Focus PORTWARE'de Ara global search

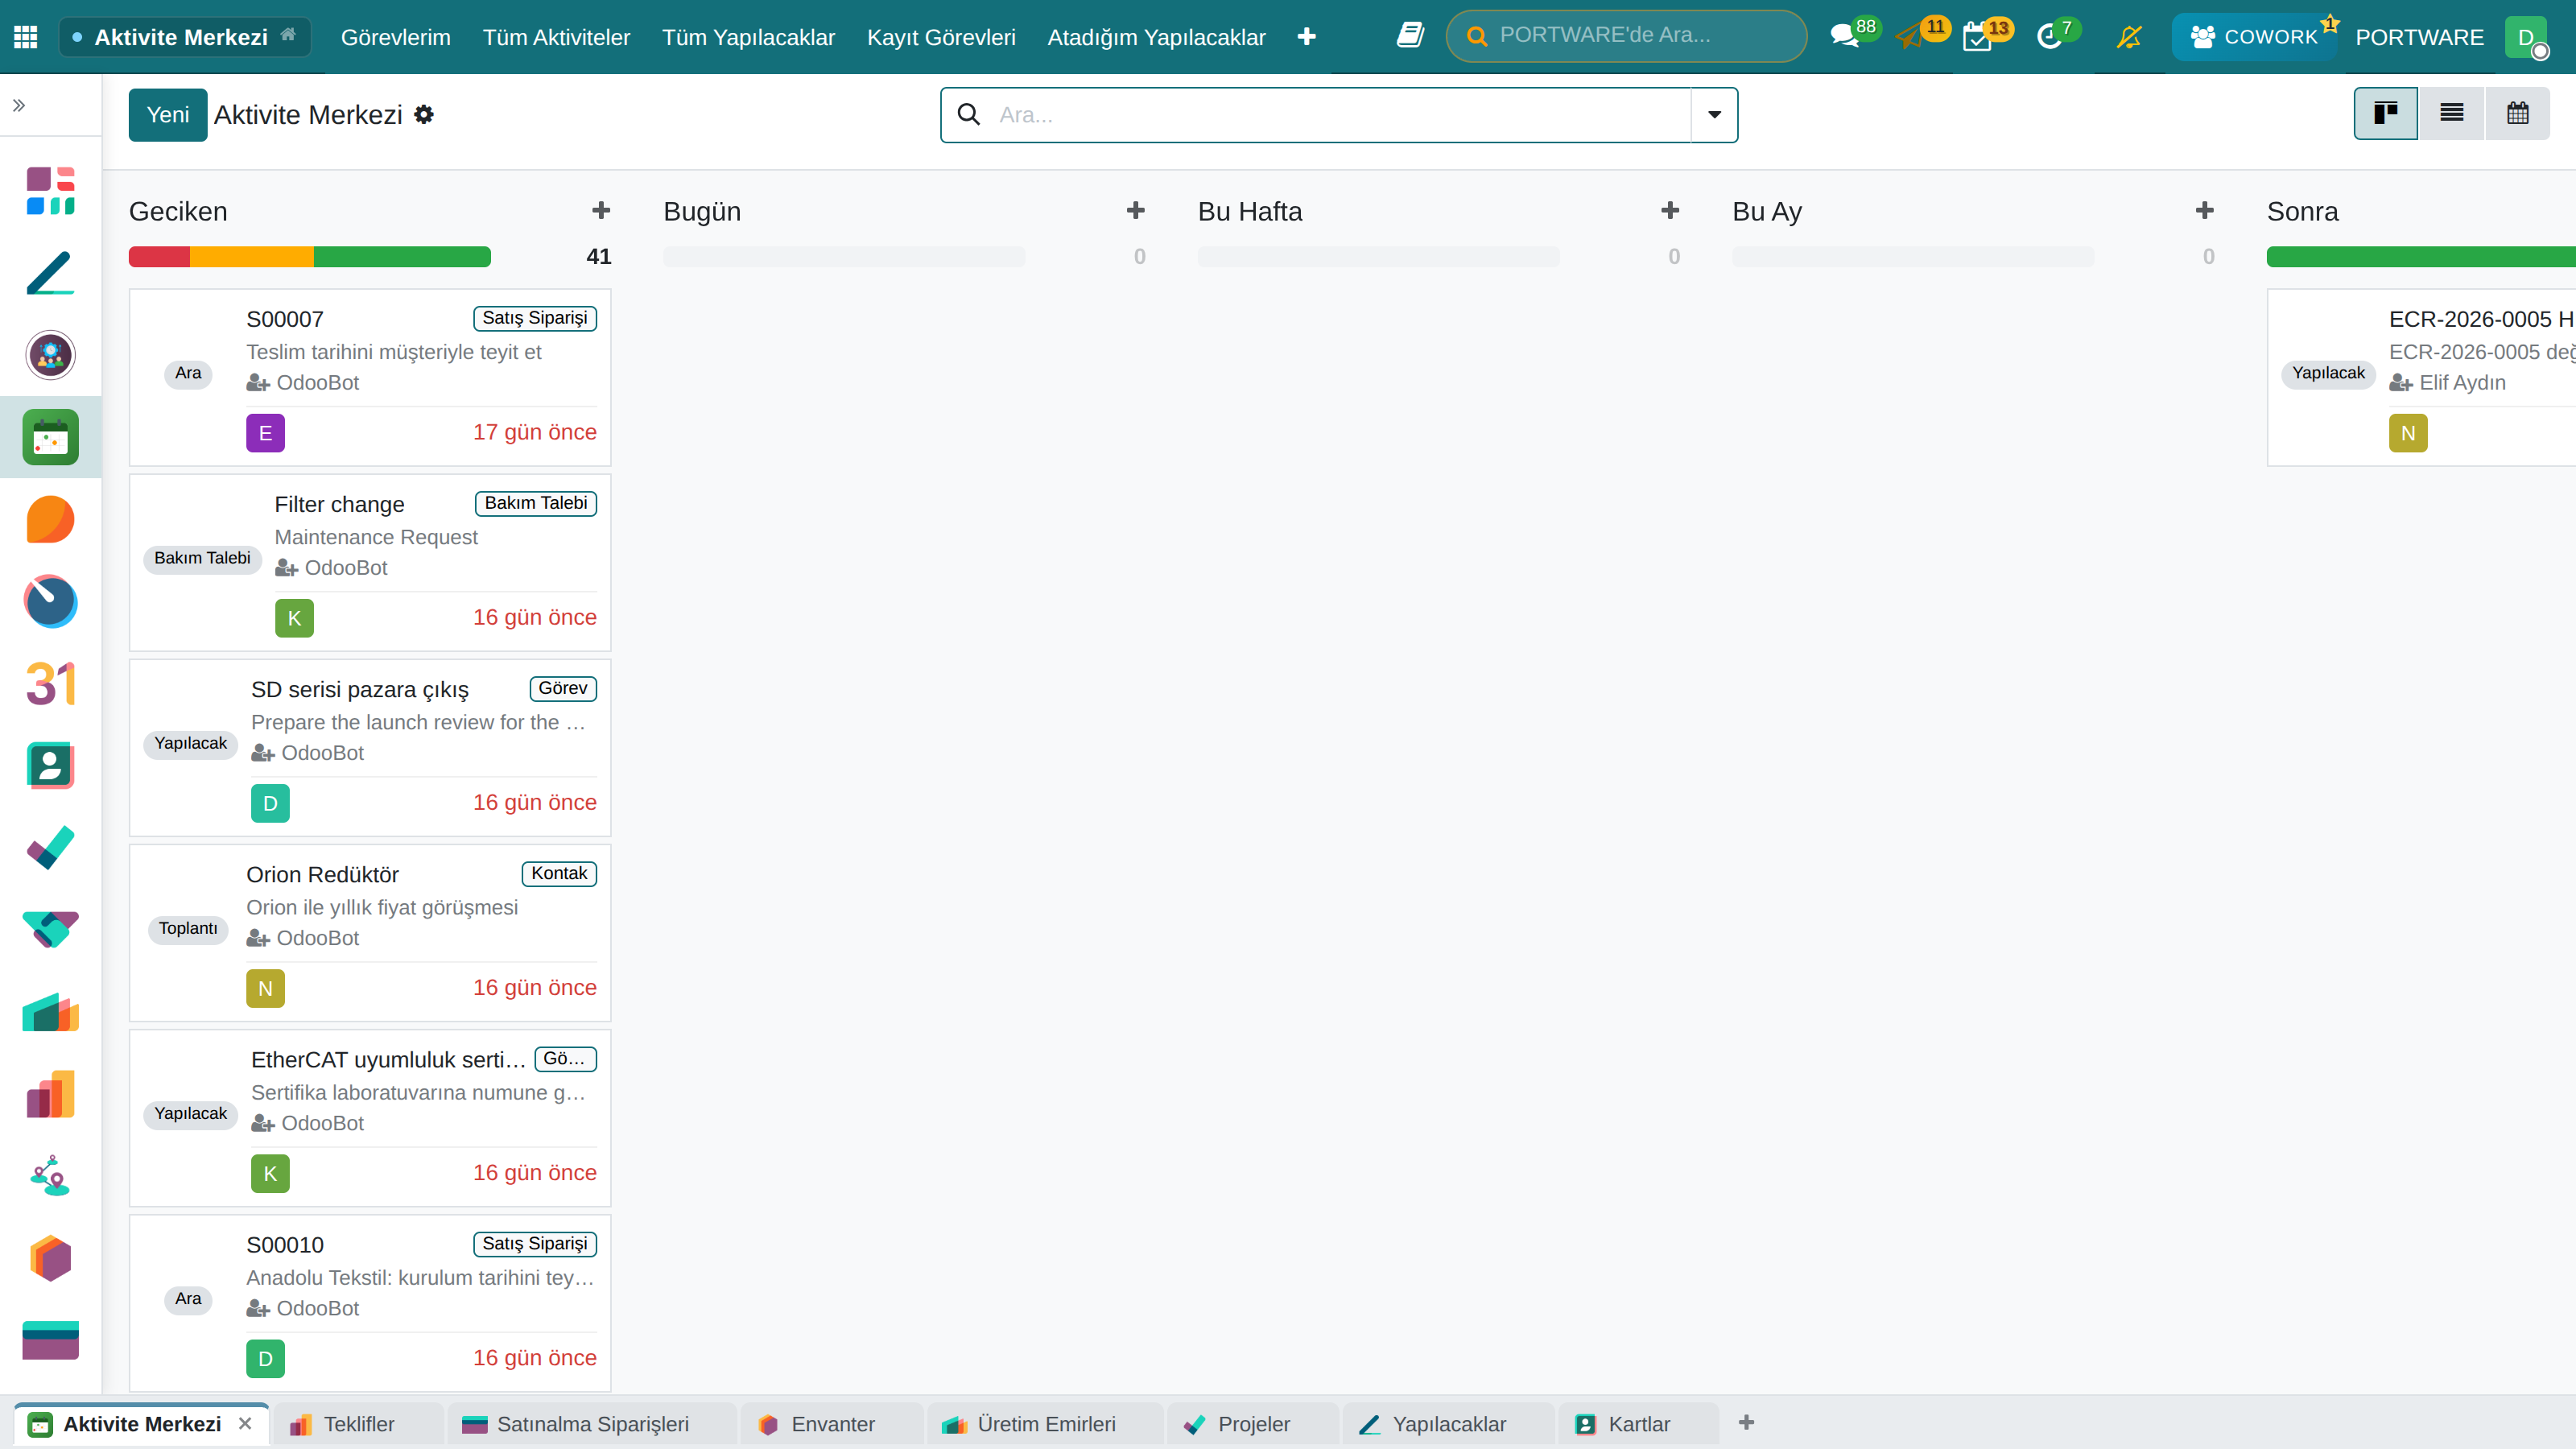pos(1626,36)
